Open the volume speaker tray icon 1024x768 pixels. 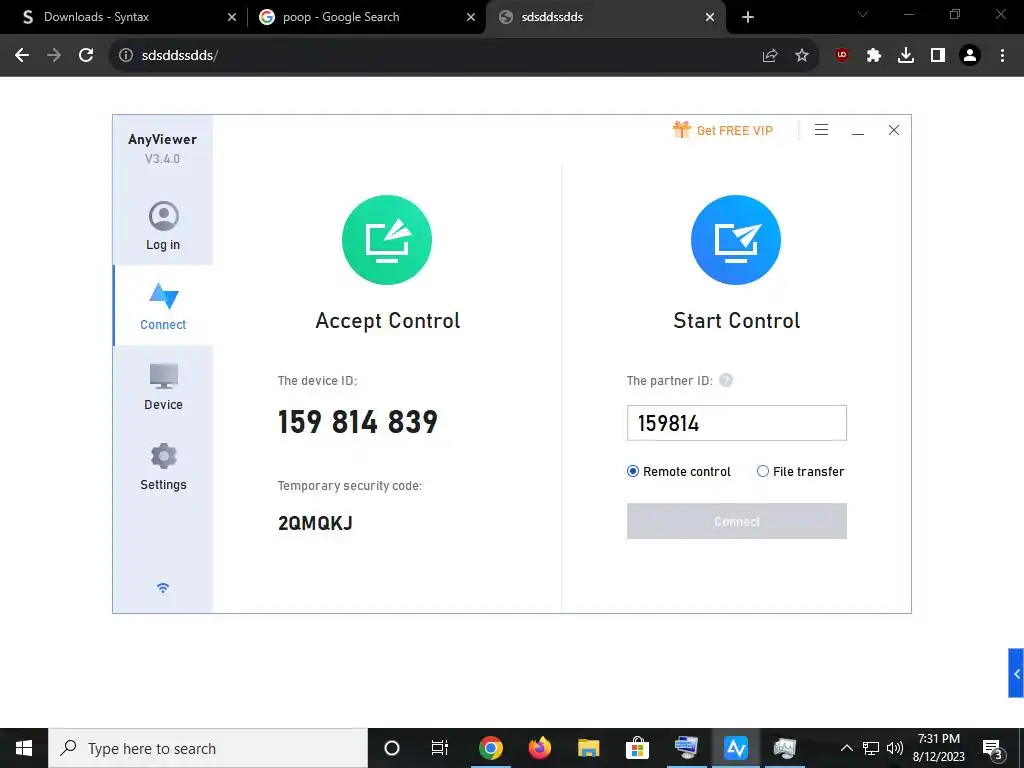[895, 748]
